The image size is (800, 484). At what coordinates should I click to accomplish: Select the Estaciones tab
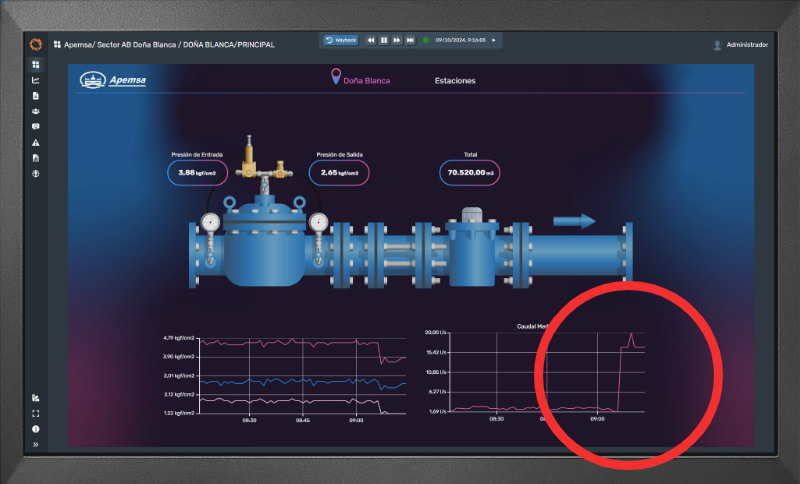(x=455, y=81)
